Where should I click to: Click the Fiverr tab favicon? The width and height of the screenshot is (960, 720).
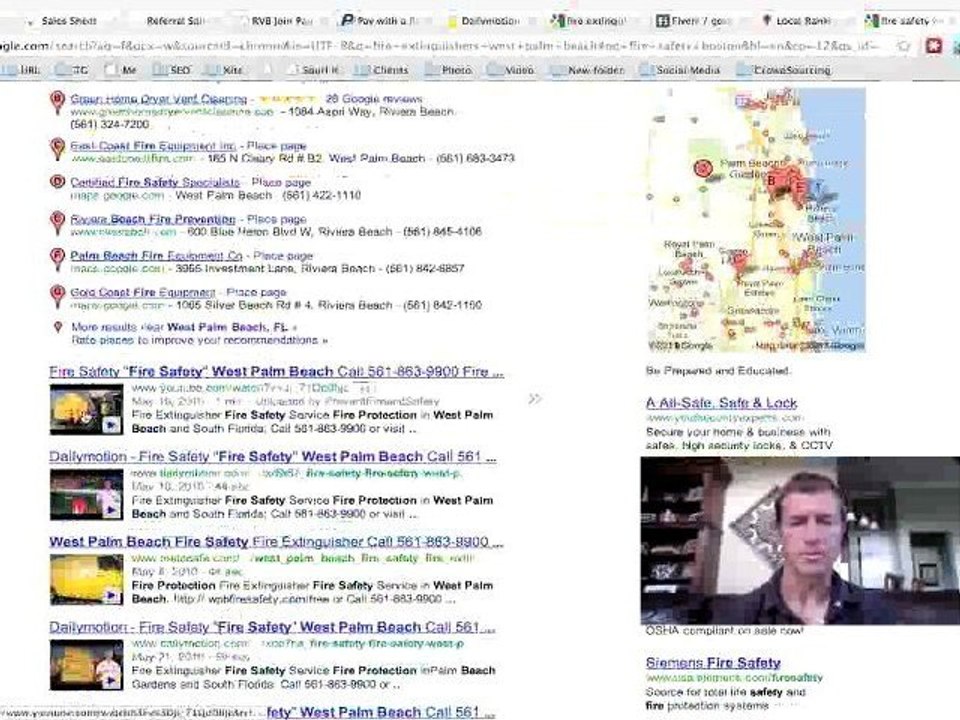pyautogui.click(x=662, y=20)
